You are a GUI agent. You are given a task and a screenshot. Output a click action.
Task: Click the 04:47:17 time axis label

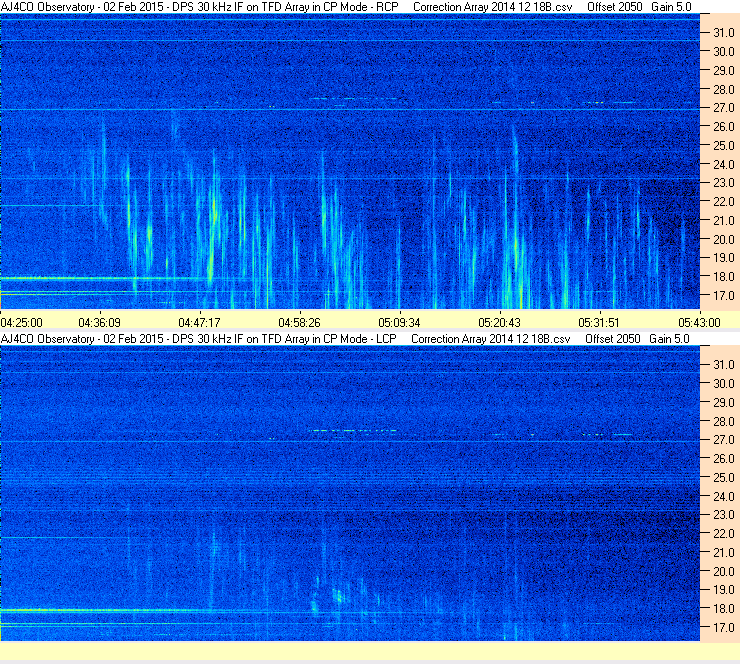pyautogui.click(x=200, y=323)
